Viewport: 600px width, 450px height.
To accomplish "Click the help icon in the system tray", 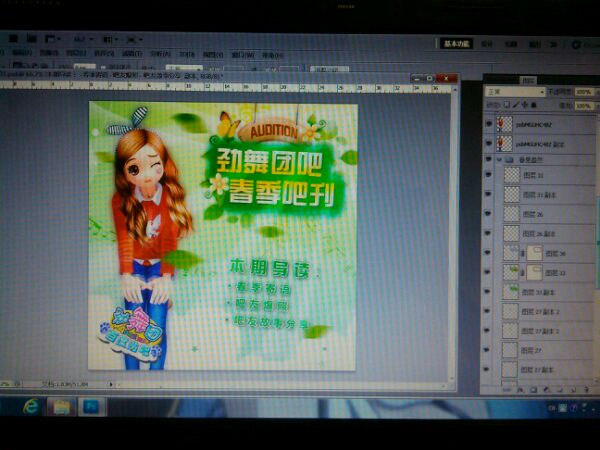I will click(573, 408).
